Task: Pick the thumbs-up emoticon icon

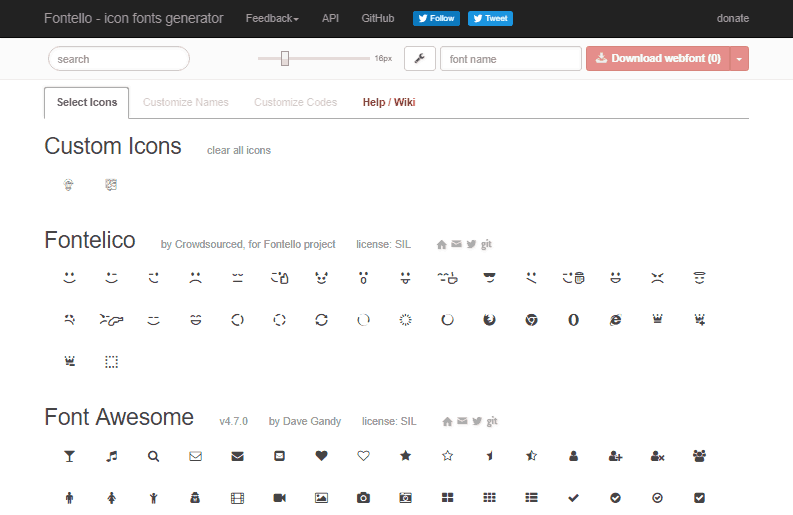Action: [x=279, y=278]
